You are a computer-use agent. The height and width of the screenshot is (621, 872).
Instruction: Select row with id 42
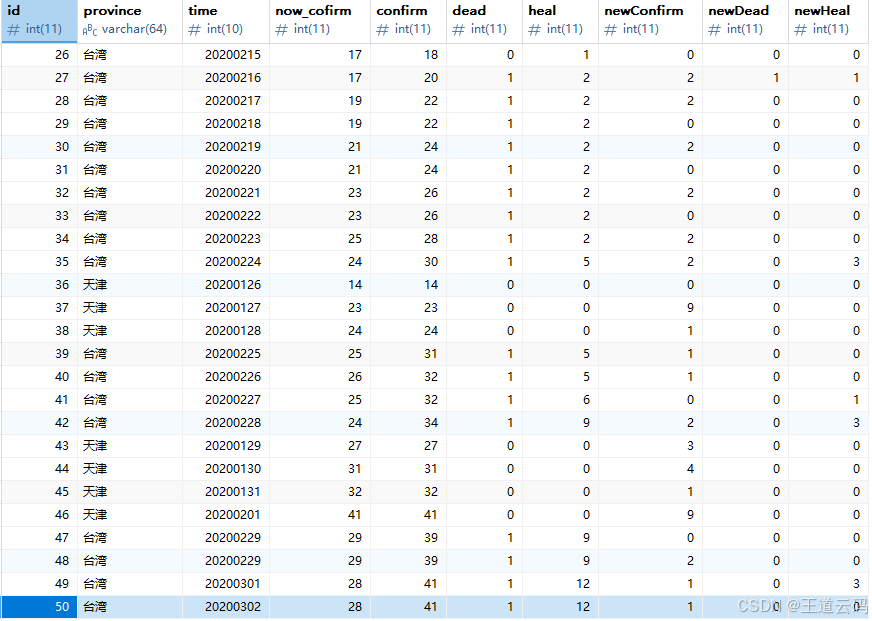click(434, 423)
